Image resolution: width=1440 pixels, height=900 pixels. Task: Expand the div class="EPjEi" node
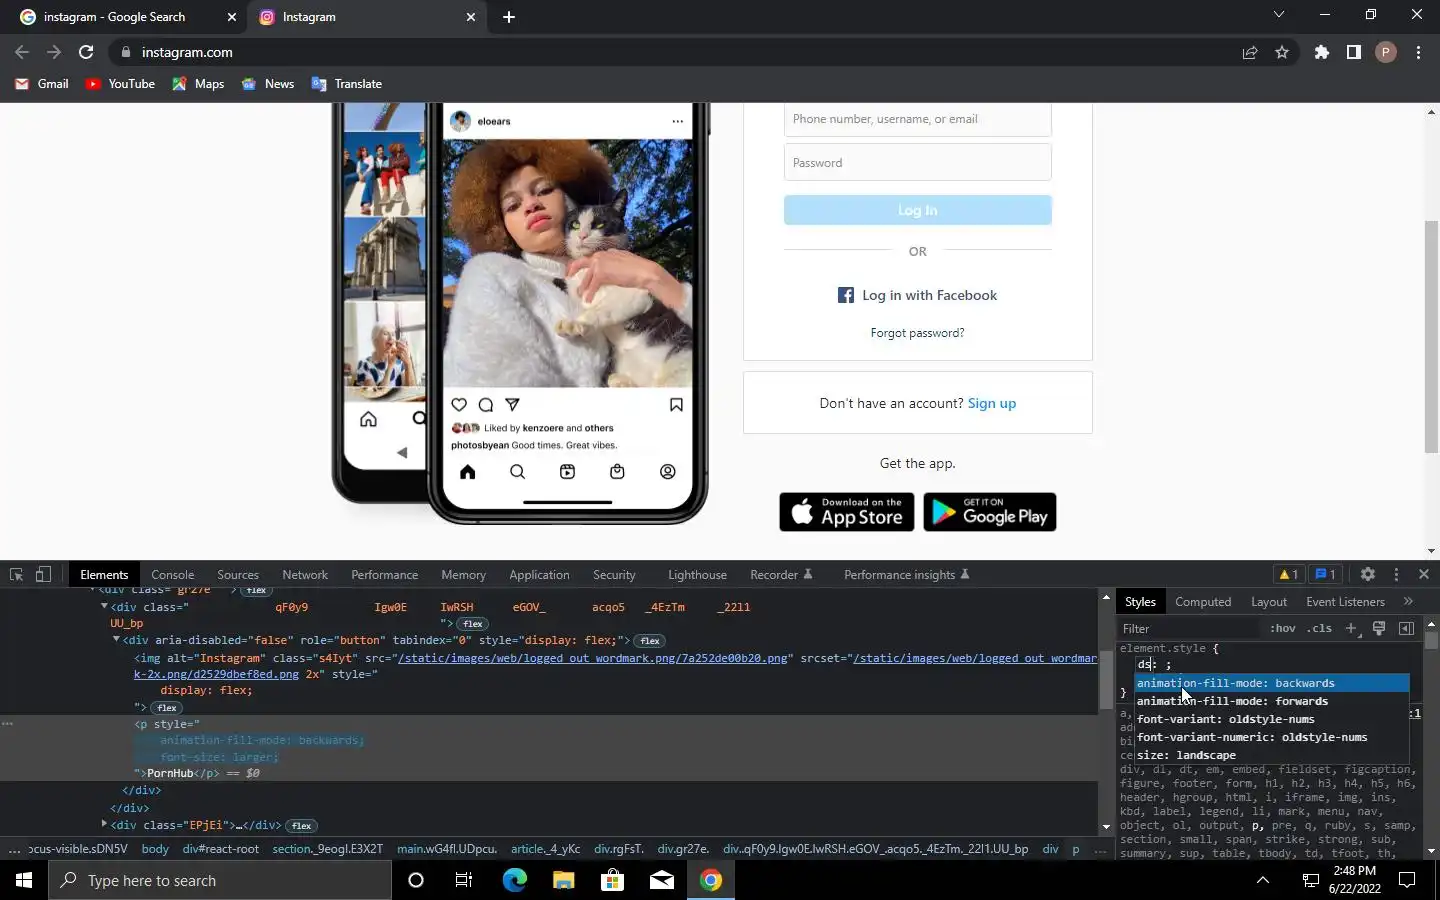tap(104, 824)
